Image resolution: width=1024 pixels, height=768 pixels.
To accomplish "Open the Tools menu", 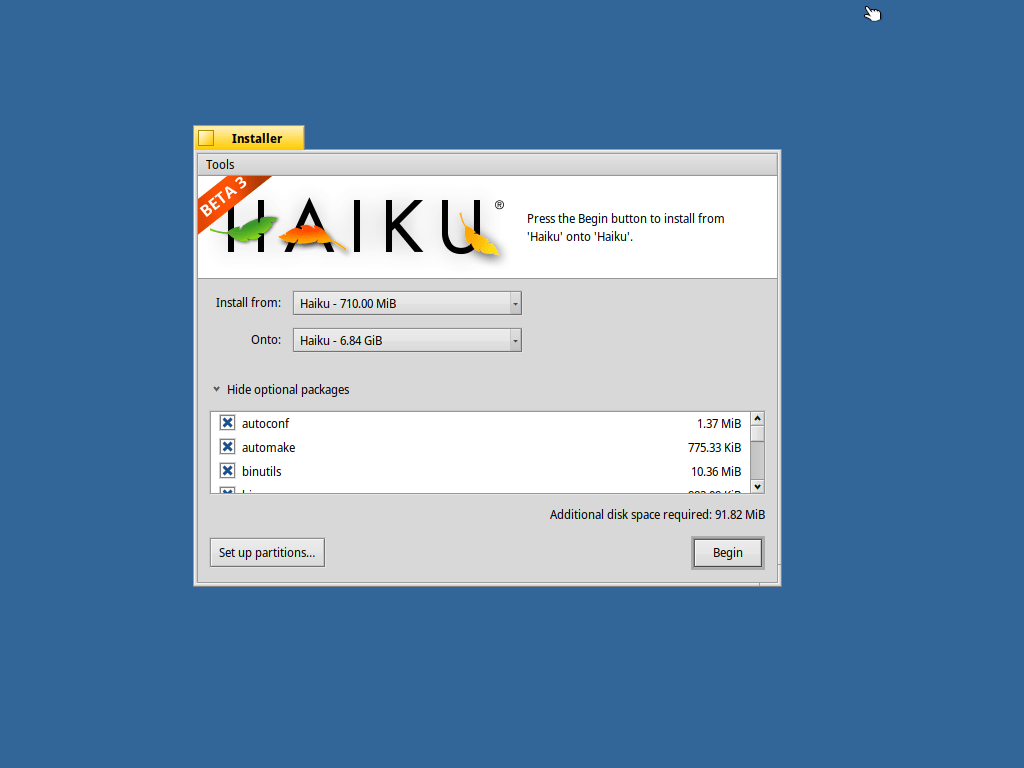I will tap(219, 165).
